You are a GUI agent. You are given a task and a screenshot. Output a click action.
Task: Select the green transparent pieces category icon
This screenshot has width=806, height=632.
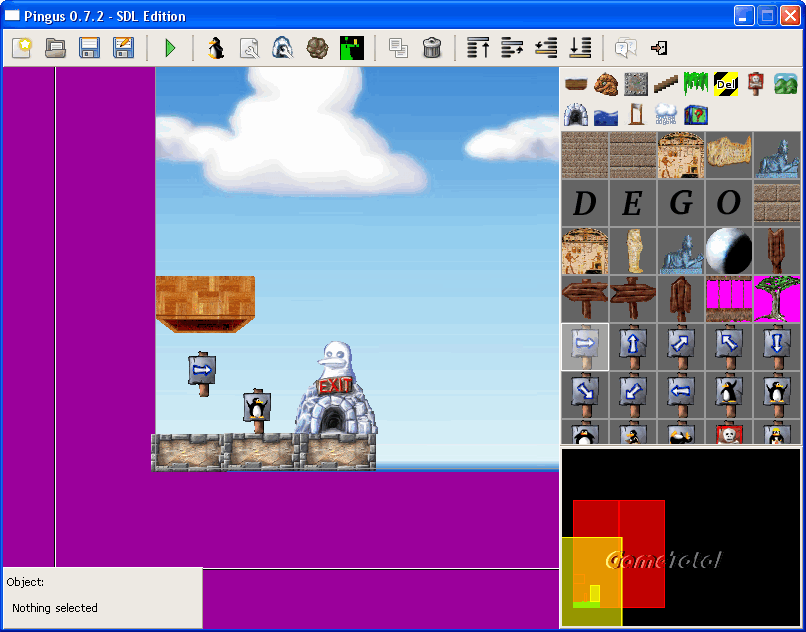(x=696, y=84)
